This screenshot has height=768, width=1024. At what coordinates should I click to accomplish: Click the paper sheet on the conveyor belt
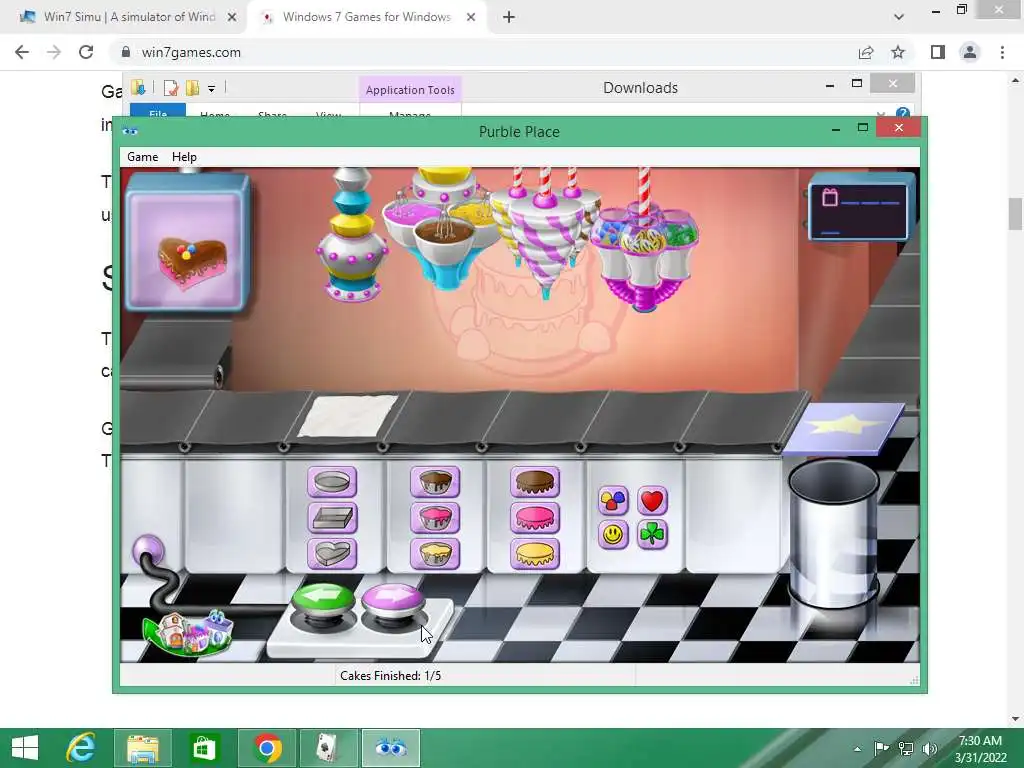click(x=348, y=415)
